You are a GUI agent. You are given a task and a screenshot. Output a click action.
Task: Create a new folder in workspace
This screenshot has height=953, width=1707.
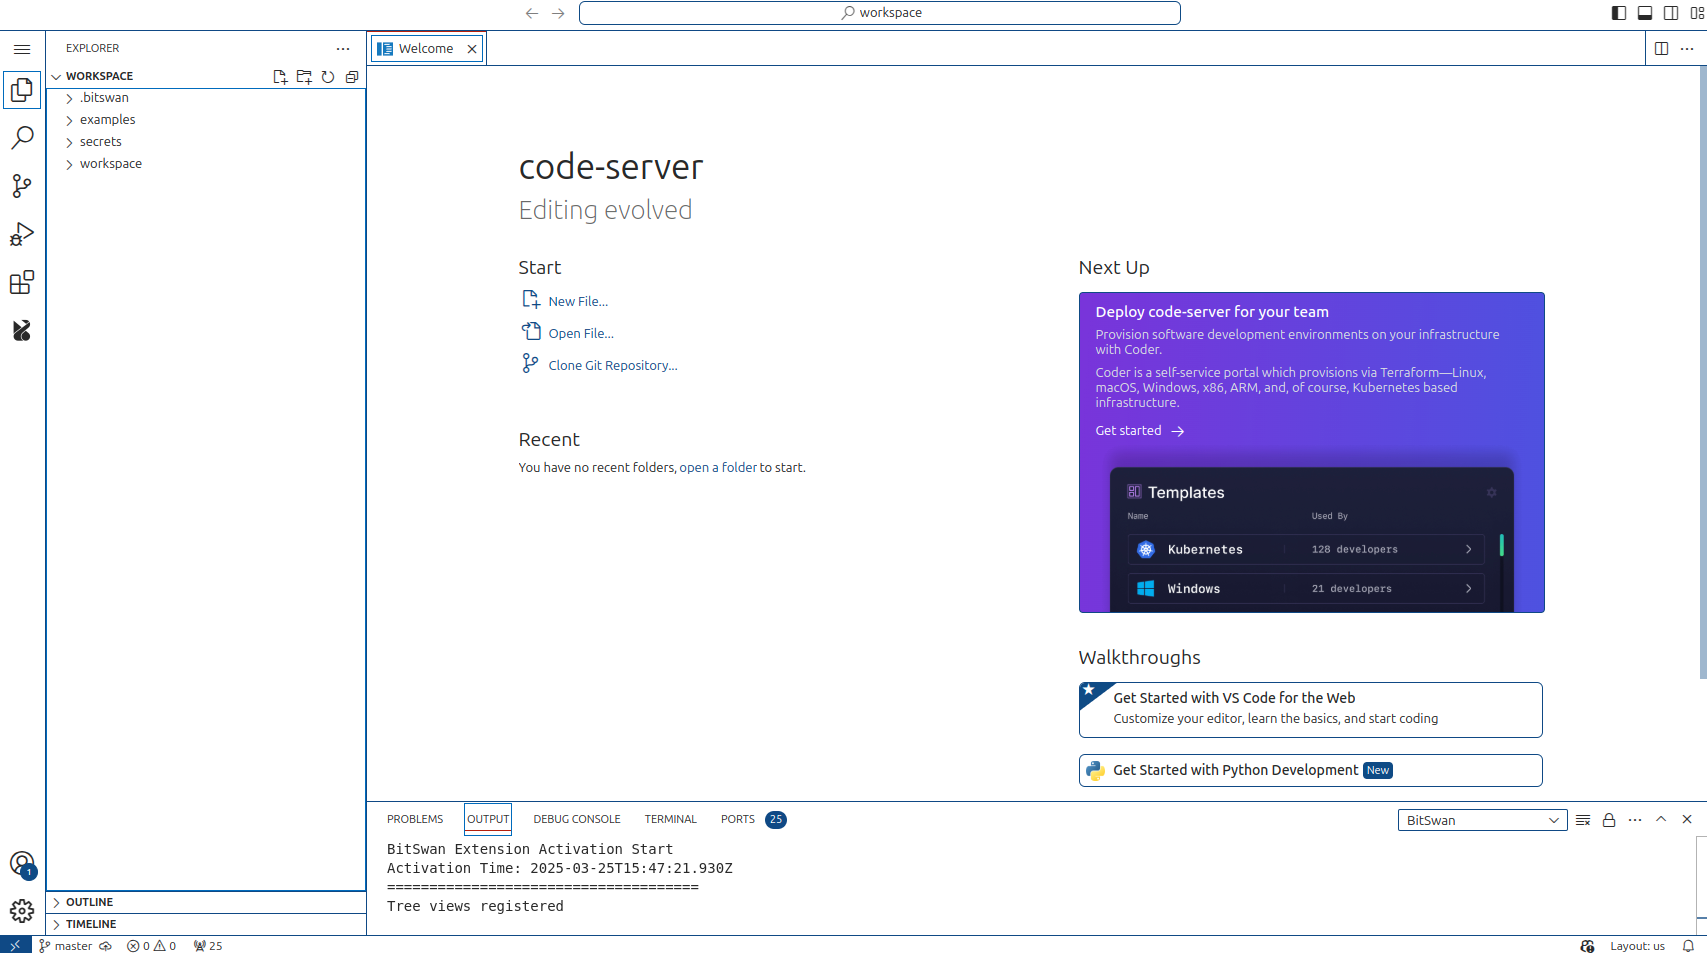pos(304,77)
